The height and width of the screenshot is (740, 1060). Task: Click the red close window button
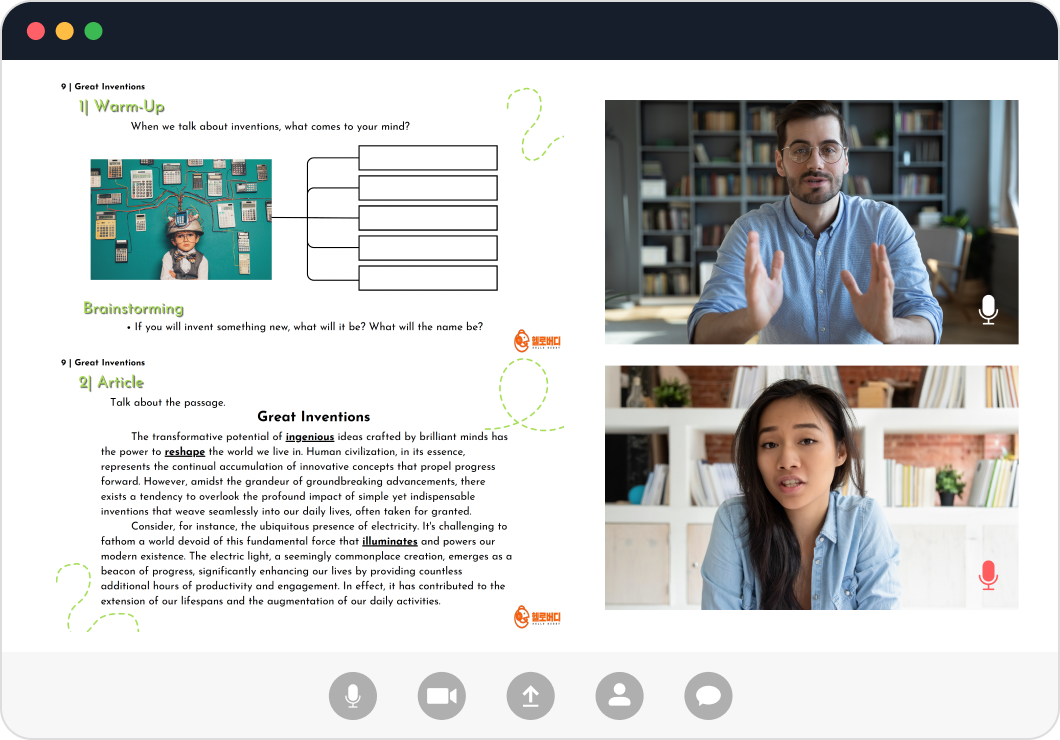tap(36, 31)
